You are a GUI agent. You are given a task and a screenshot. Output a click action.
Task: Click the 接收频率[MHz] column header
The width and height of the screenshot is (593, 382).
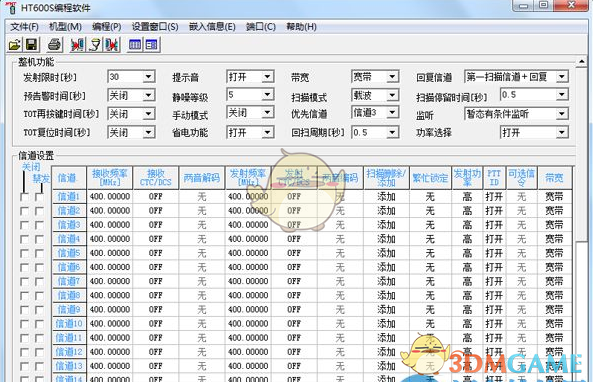click(x=110, y=178)
